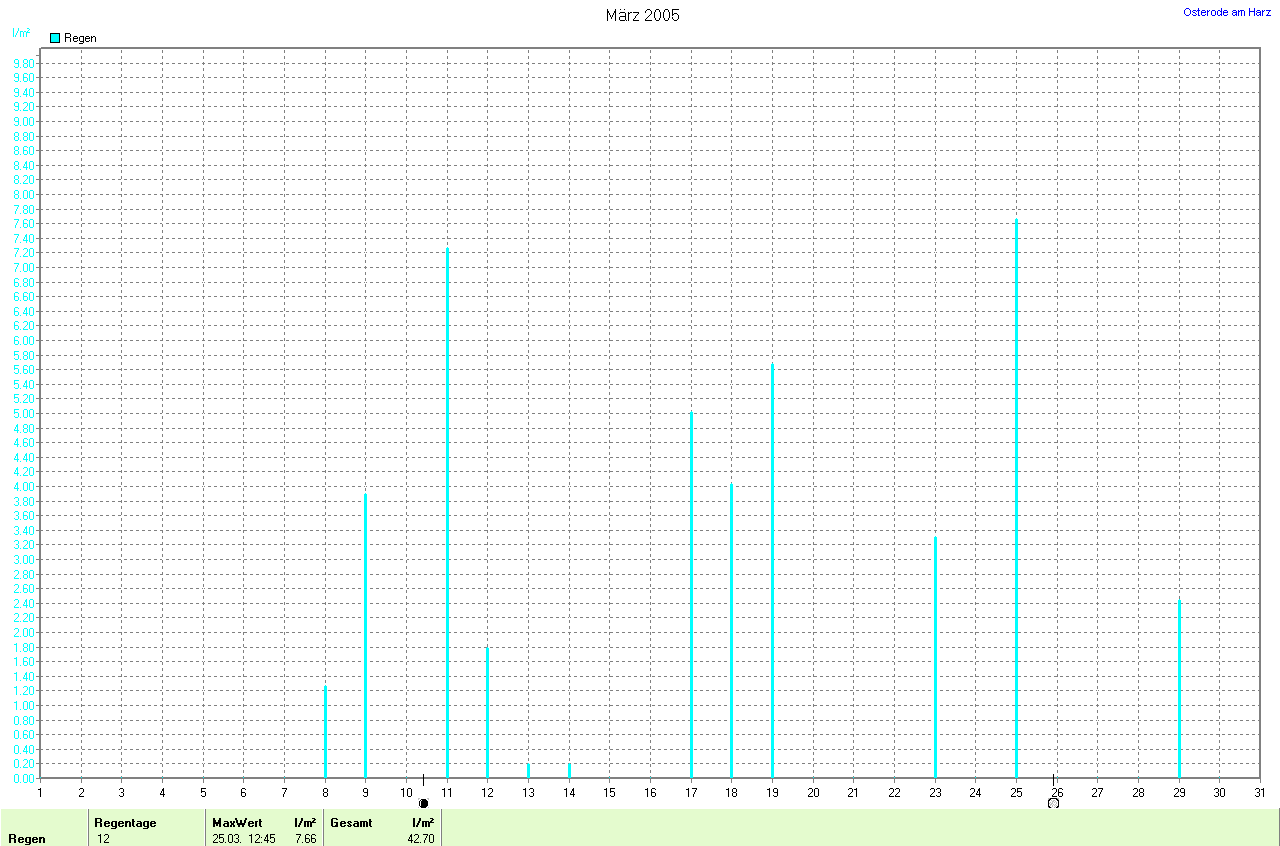Select the rain bar for day 18
Viewport: 1280px width, 846px height.
(x=731, y=630)
